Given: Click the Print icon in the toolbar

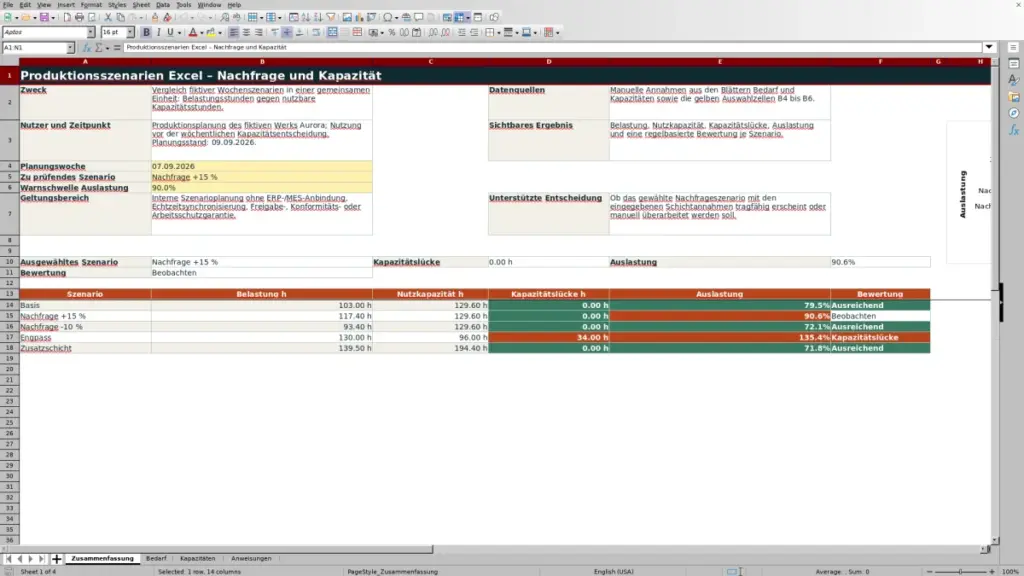Looking at the screenshot, I should tap(79, 18).
